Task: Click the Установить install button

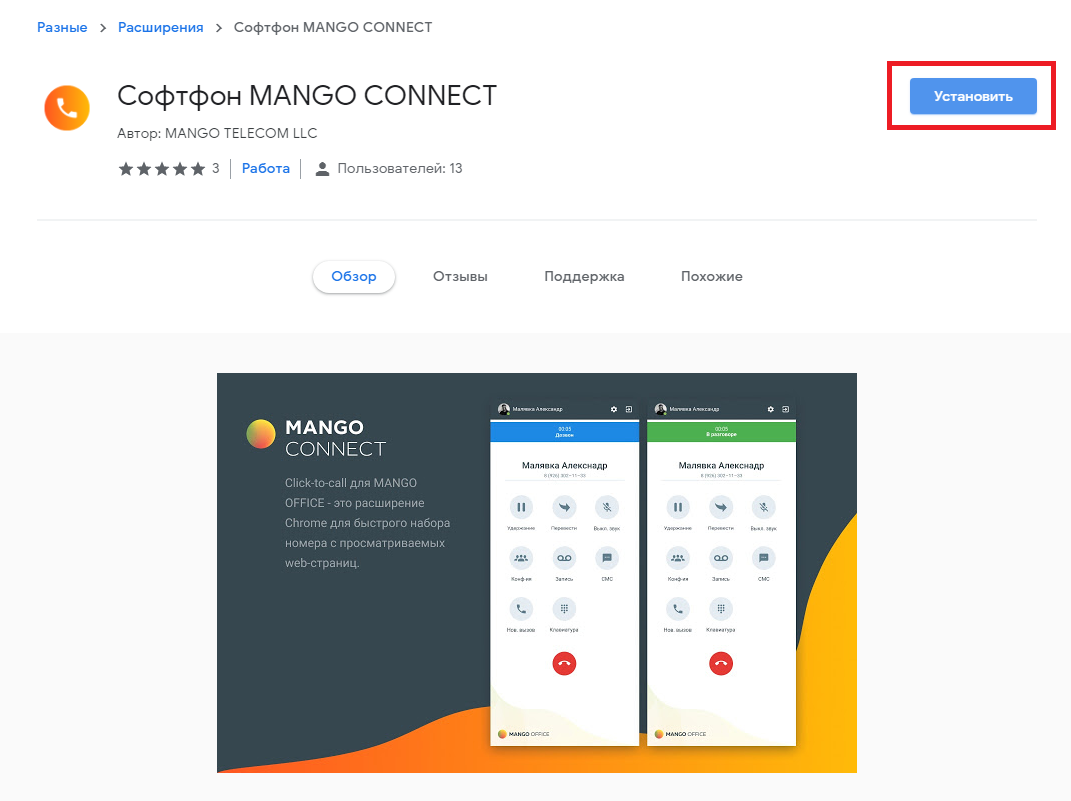Action: point(973,96)
